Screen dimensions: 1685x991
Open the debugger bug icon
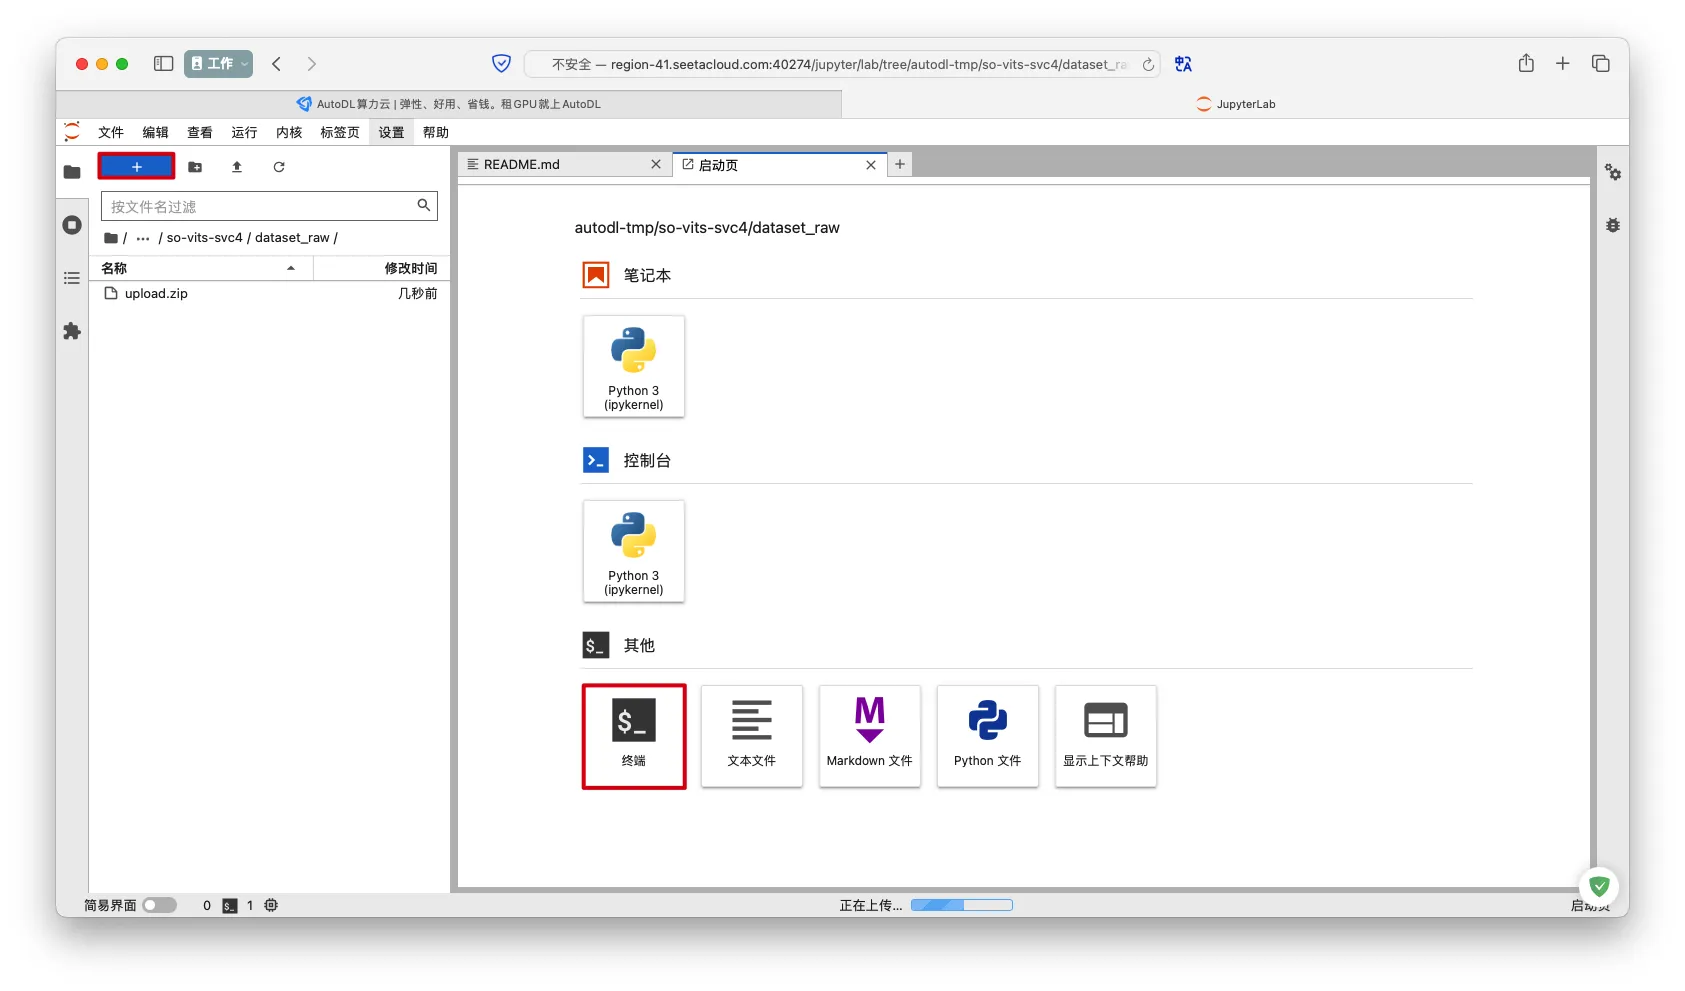point(1612,225)
